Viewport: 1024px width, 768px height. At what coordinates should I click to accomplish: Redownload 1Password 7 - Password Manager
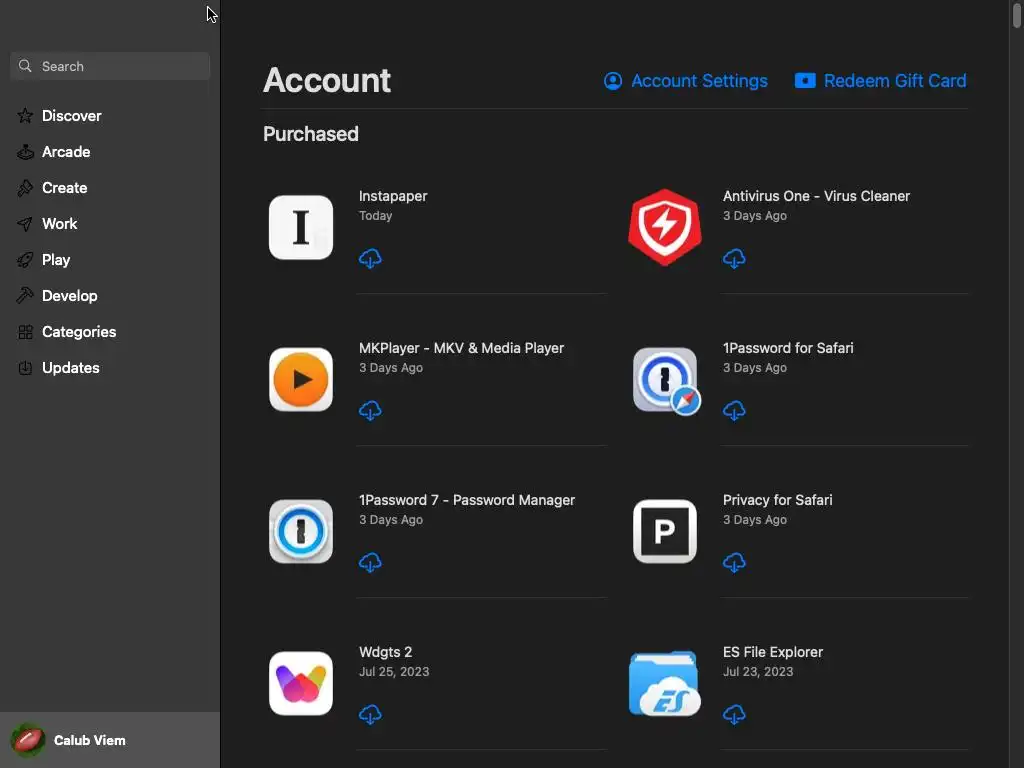[370, 562]
